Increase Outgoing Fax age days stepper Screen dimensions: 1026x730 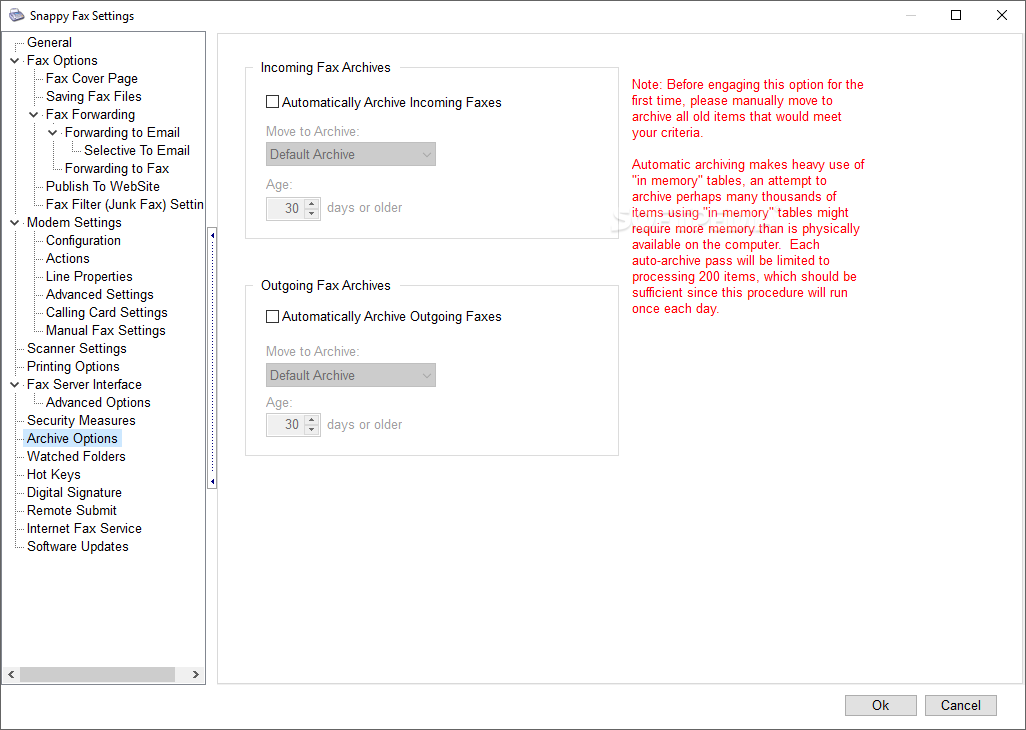point(312,420)
